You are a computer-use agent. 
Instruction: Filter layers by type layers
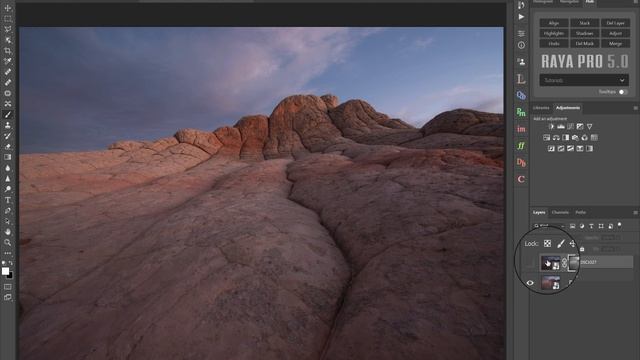pos(591,226)
